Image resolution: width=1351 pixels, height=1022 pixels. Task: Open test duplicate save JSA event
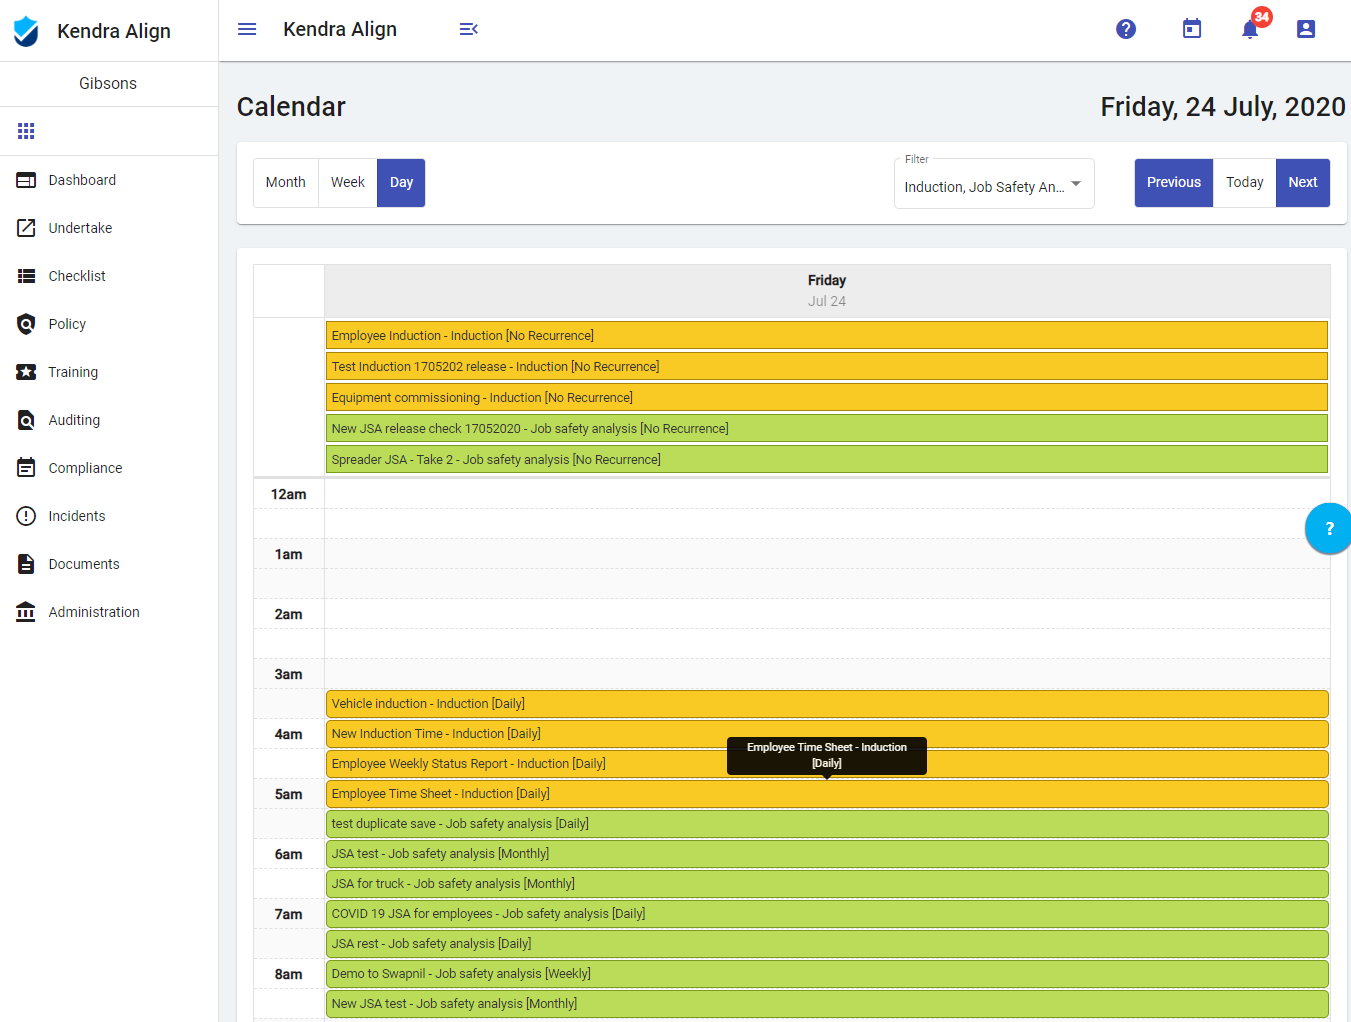click(827, 824)
